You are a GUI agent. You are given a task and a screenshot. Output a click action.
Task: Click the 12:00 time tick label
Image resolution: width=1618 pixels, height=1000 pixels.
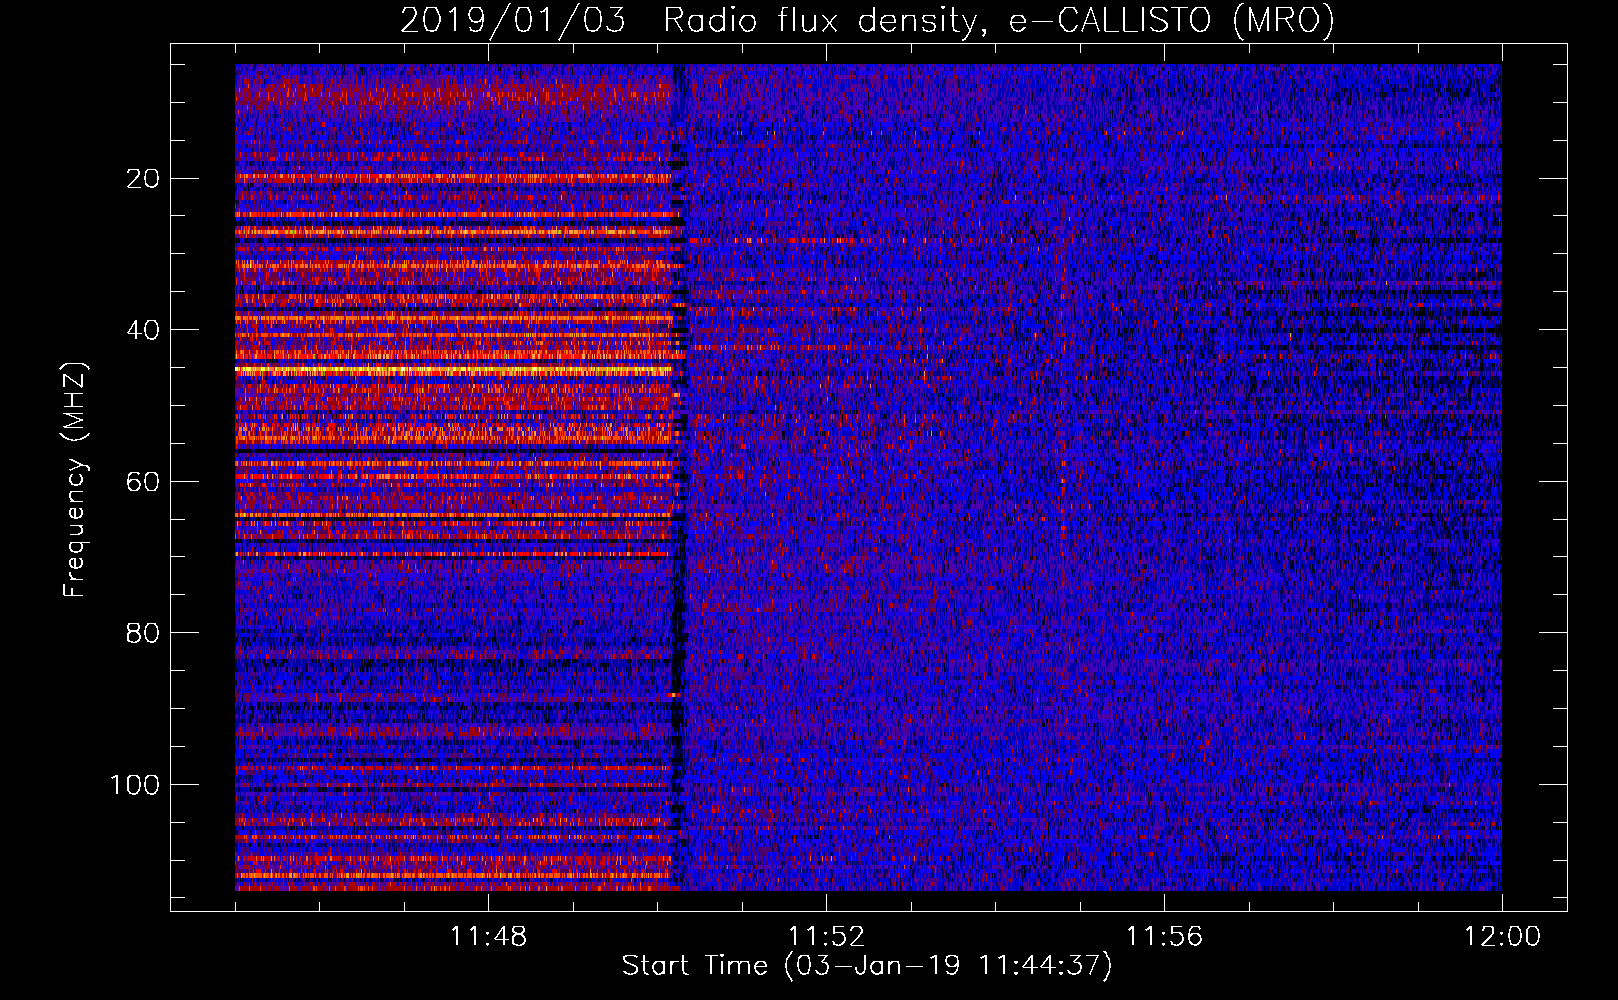(x=1502, y=937)
